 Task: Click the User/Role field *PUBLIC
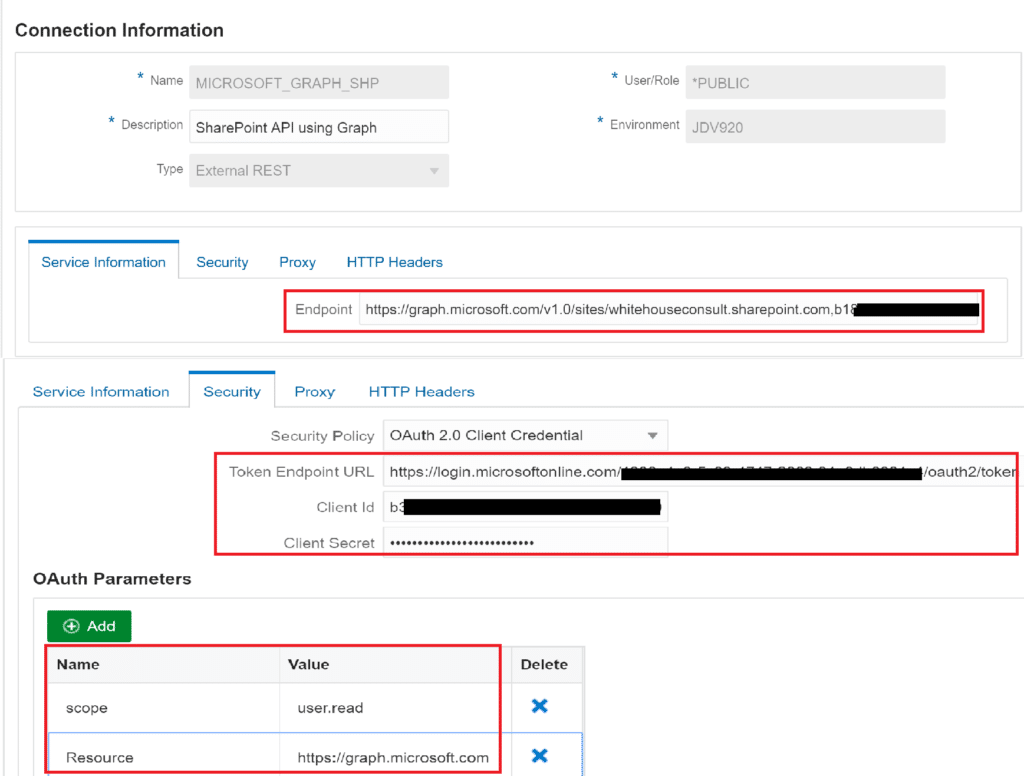(x=815, y=82)
